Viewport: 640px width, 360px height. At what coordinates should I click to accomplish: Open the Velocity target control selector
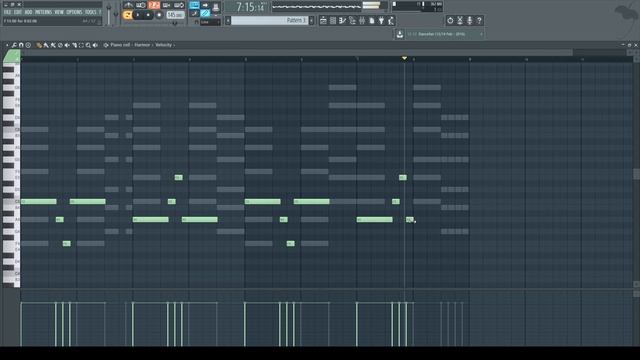[x=163, y=45]
